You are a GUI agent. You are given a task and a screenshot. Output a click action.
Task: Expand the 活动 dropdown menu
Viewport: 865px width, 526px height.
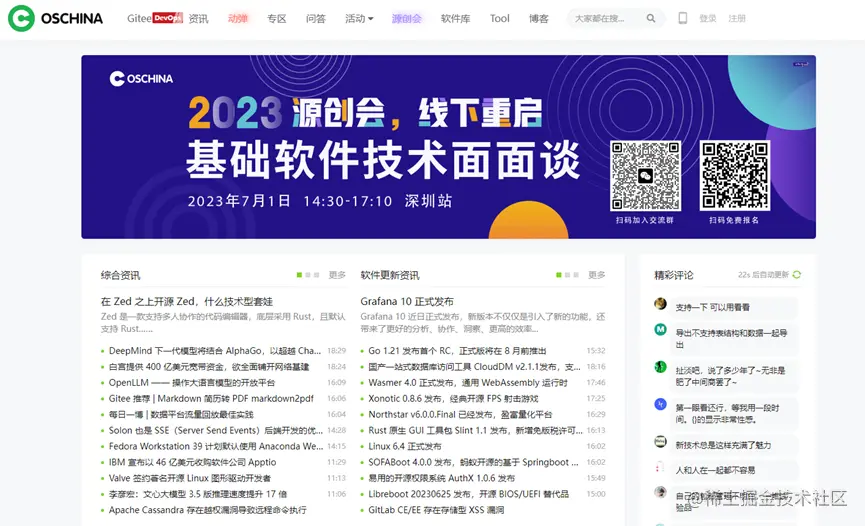pyautogui.click(x=359, y=19)
